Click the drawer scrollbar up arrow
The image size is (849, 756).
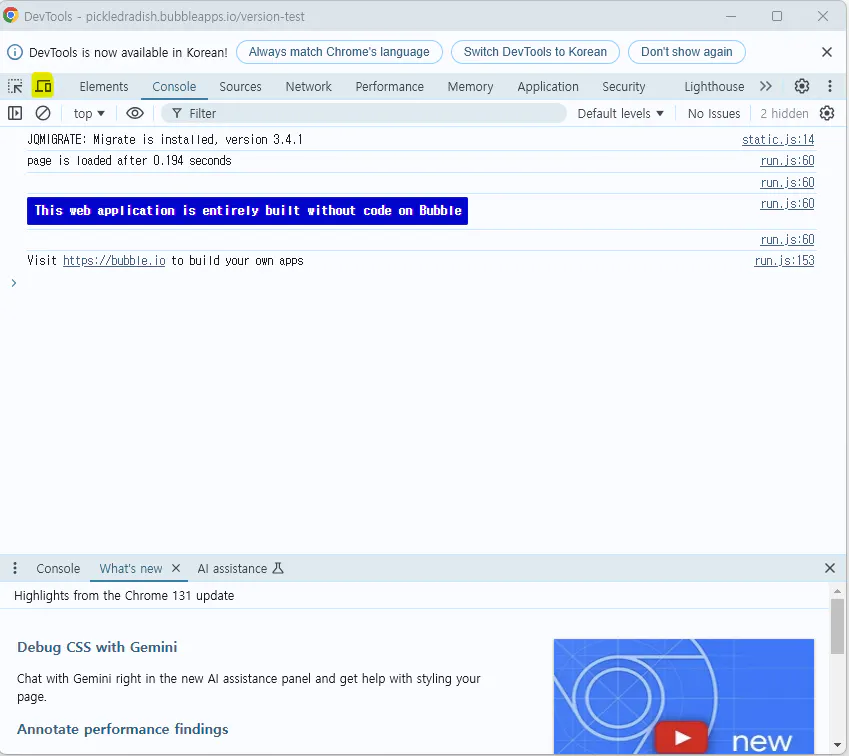(x=837, y=591)
